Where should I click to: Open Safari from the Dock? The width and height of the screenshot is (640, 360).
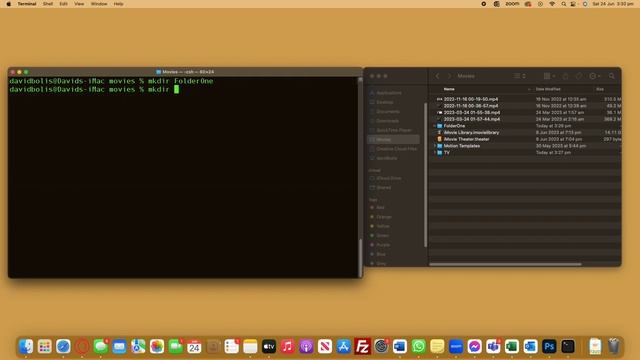tap(63, 347)
